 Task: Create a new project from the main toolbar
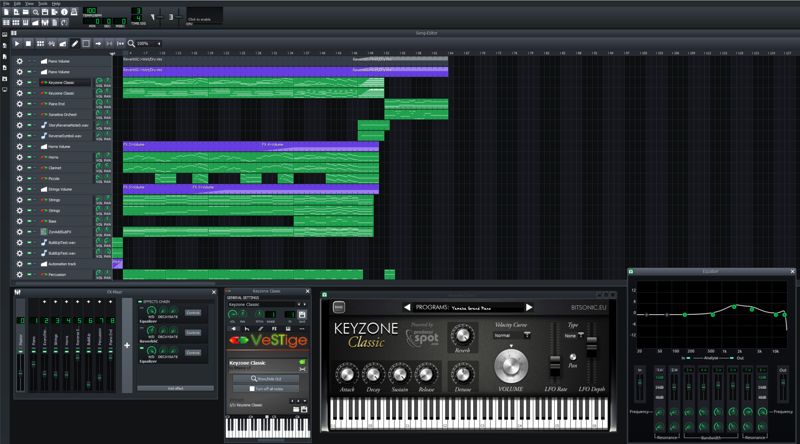6,12
